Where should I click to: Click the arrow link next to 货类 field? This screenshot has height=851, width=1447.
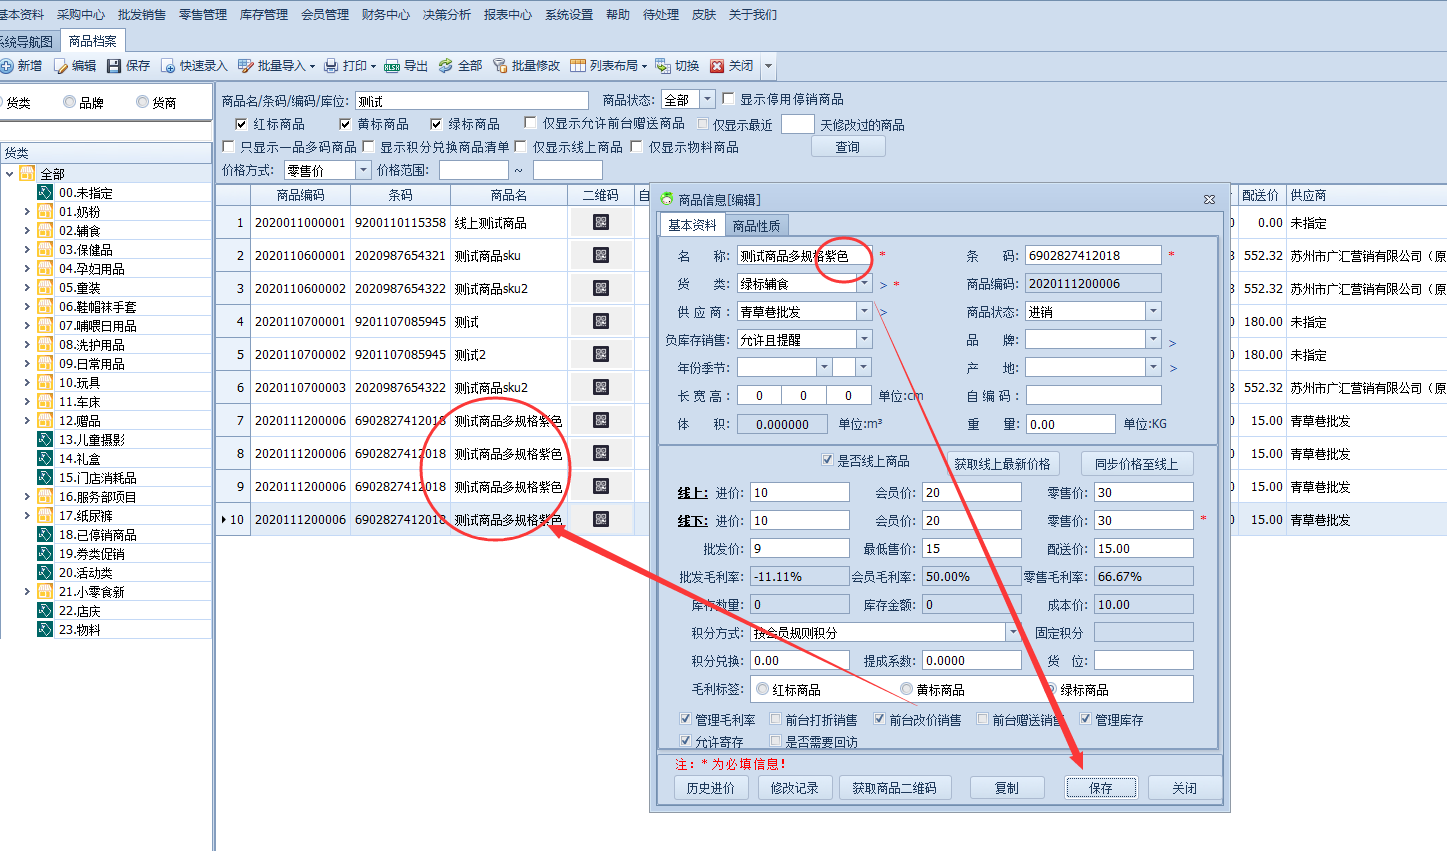883,285
